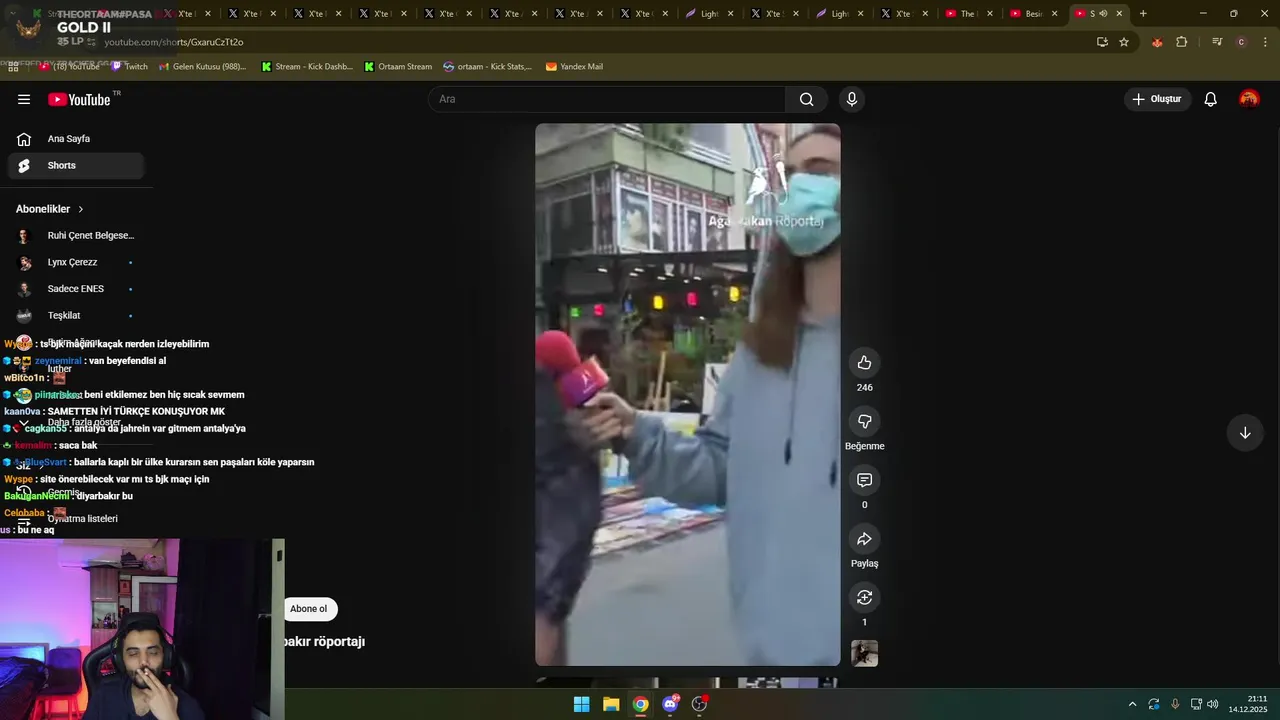The image size is (1280, 720).
Task: Open Lynx Çerezz subscription channel
Action: tap(76, 262)
